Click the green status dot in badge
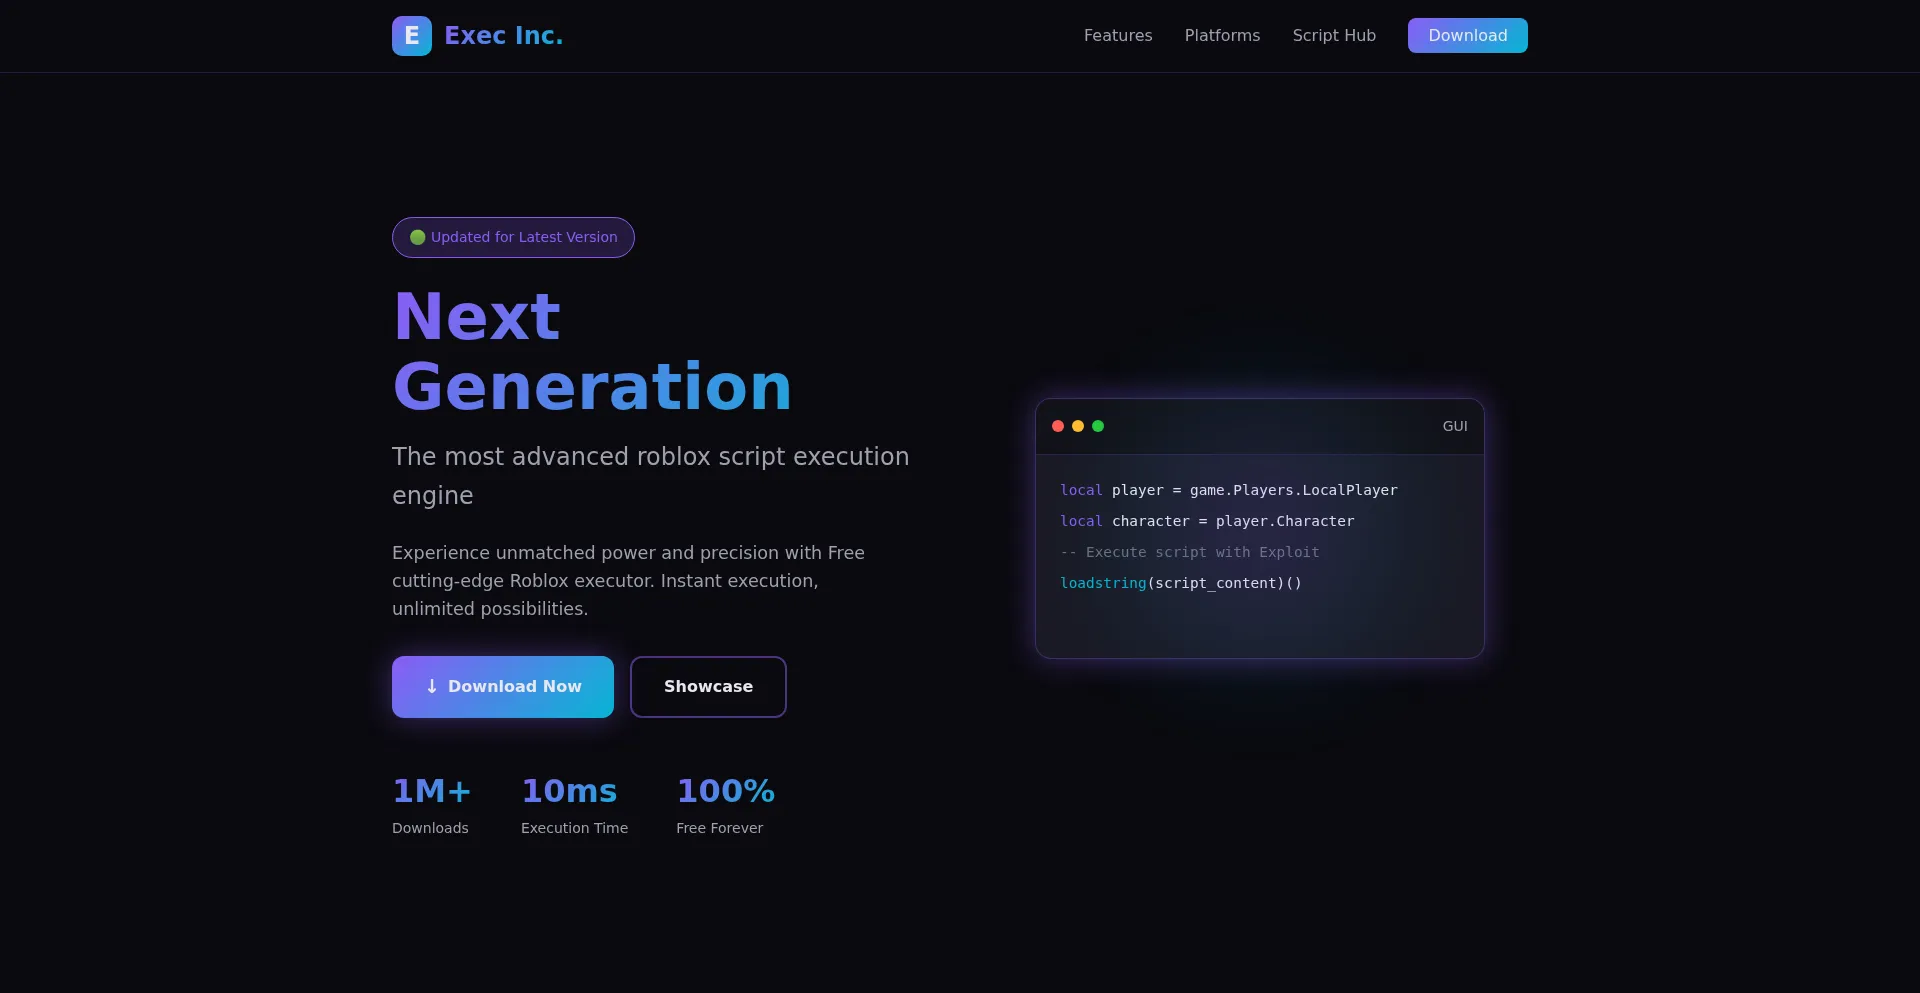 point(418,238)
